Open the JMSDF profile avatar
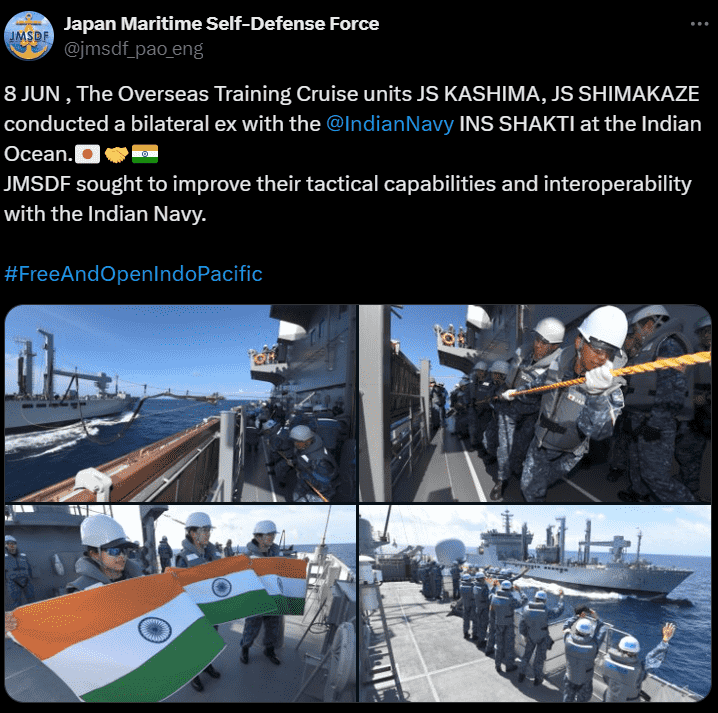 click(x=29, y=36)
